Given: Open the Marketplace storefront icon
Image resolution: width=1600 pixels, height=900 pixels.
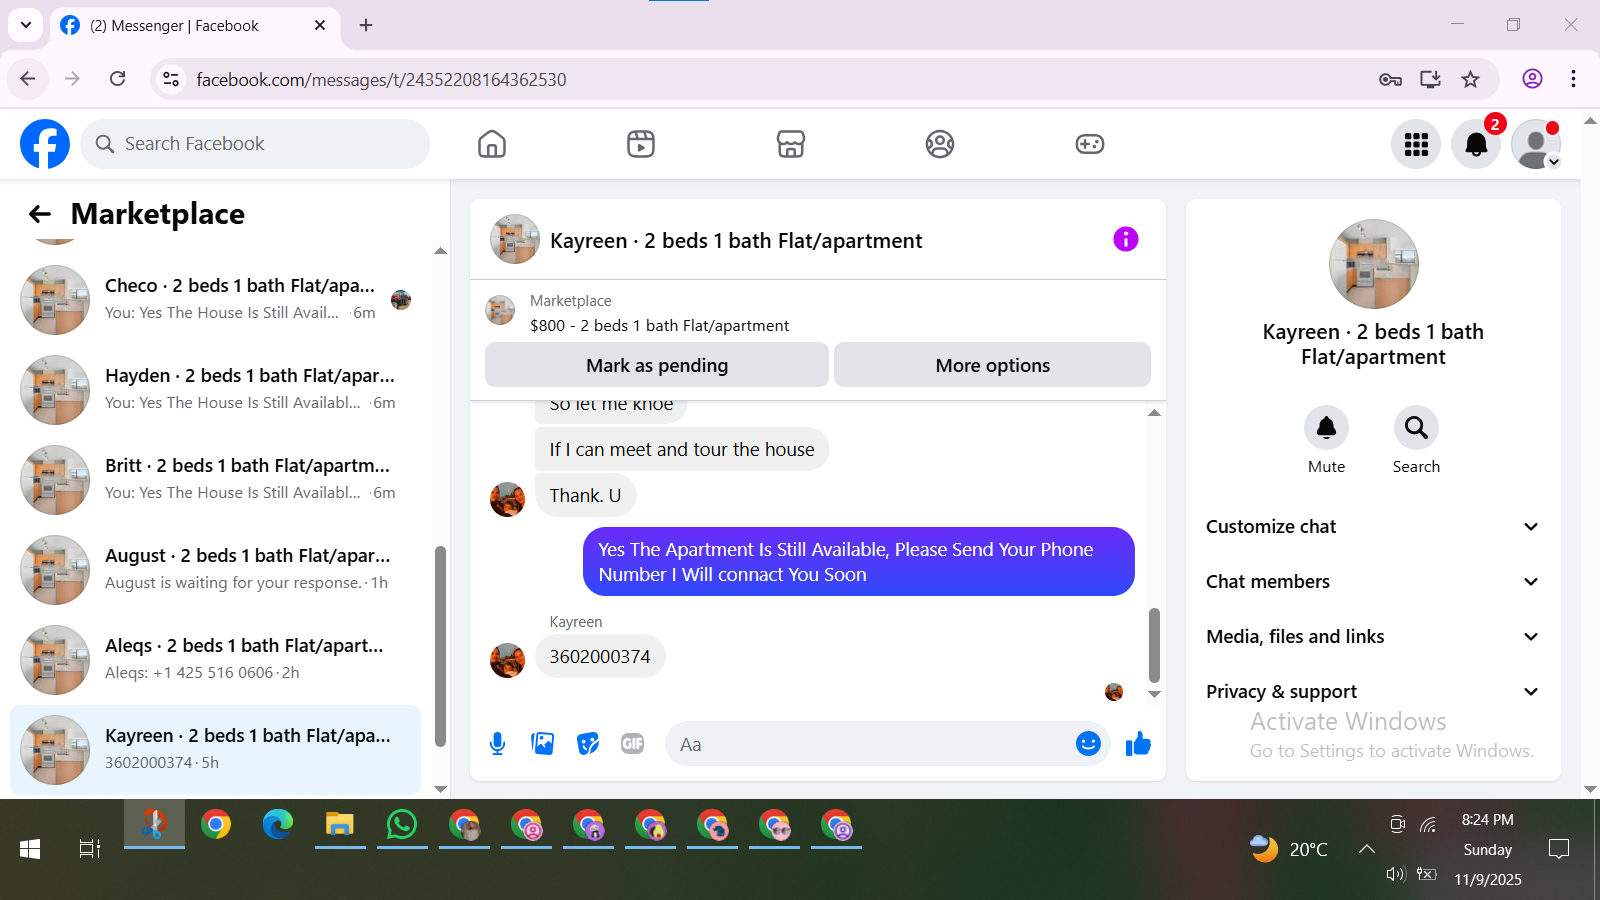Looking at the screenshot, I should [x=791, y=144].
